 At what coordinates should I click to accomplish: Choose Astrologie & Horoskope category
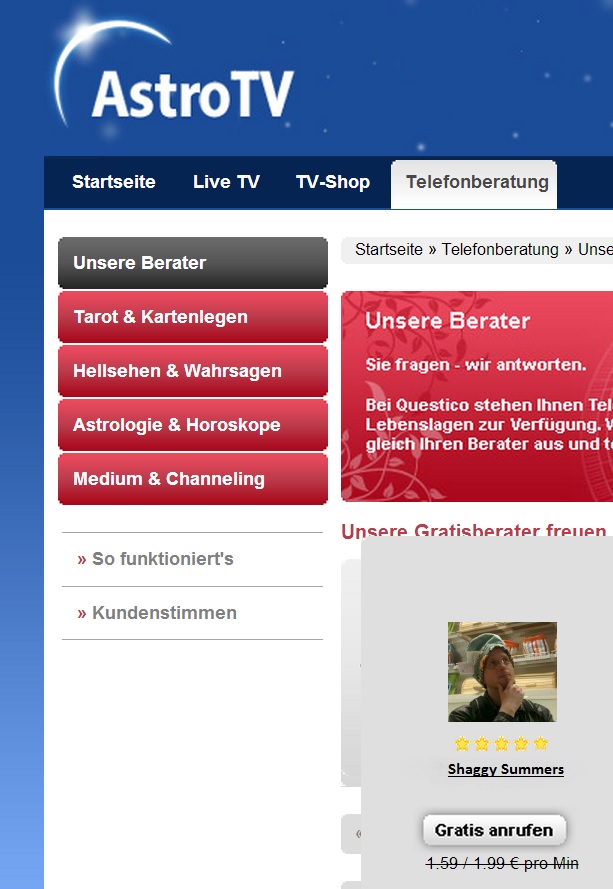point(193,425)
